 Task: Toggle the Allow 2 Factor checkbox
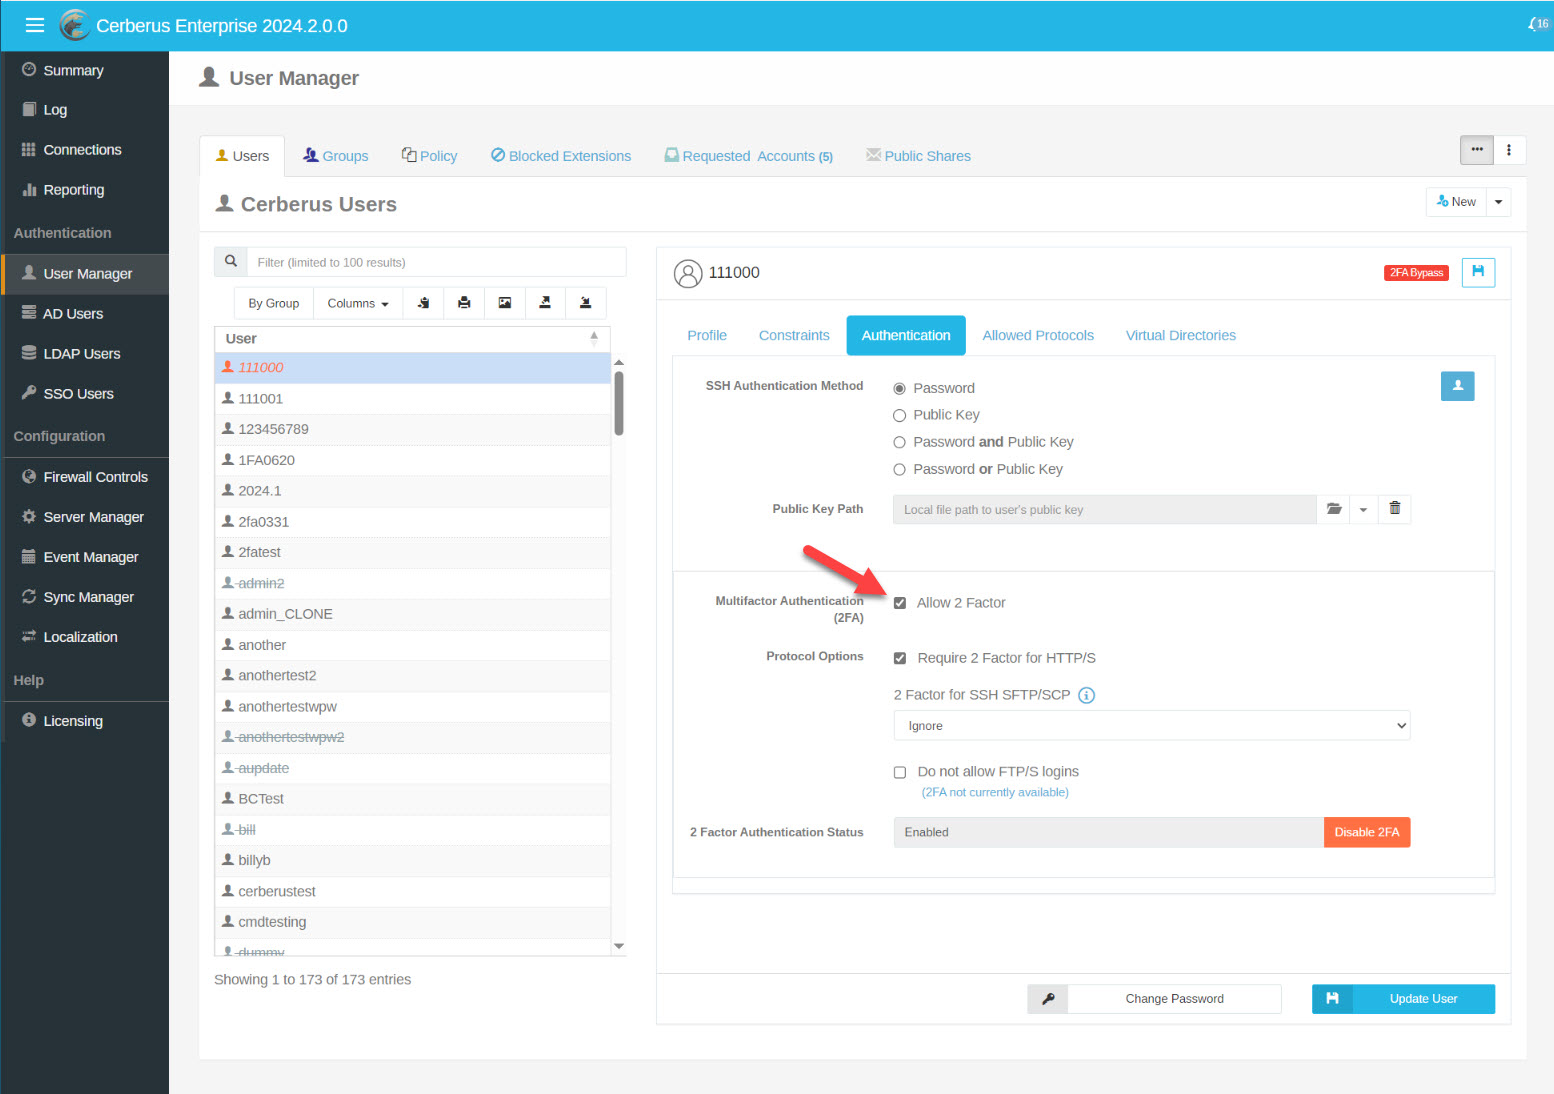coord(900,603)
